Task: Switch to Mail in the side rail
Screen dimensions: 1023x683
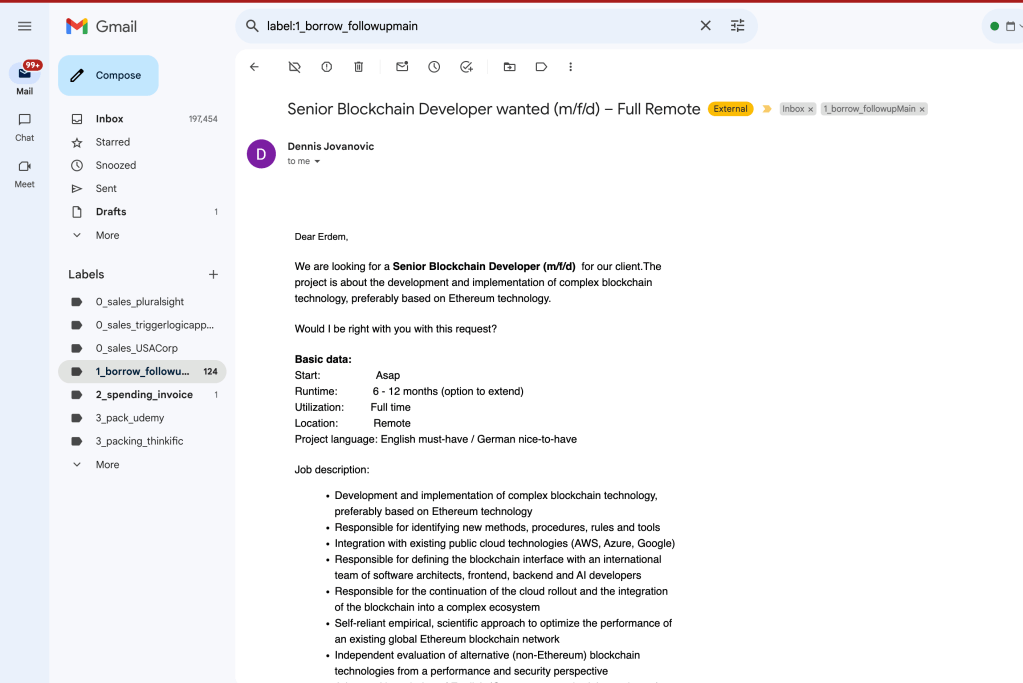Action: 25,78
